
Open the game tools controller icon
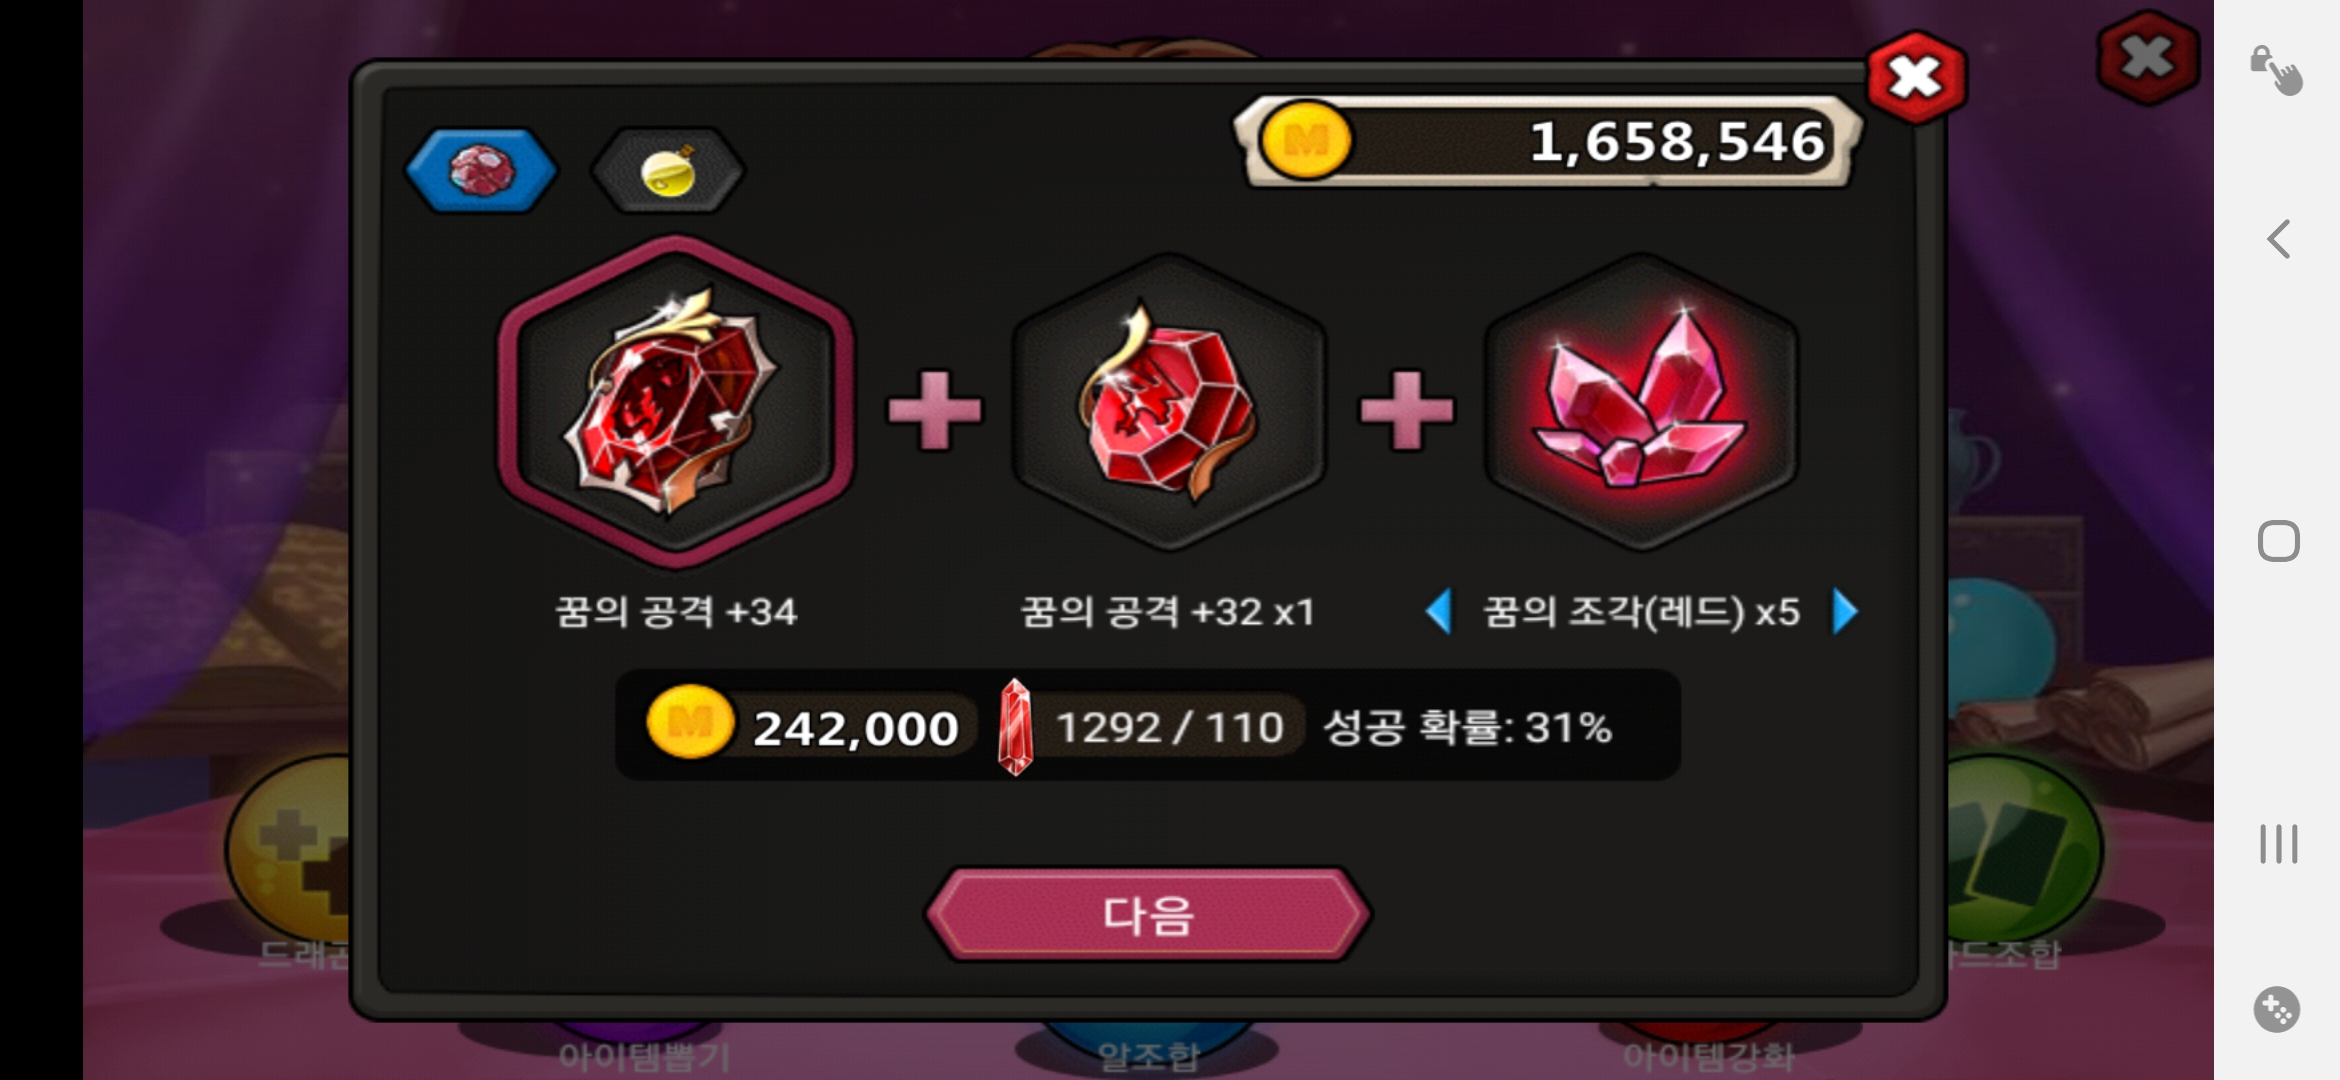click(2277, 1009)
